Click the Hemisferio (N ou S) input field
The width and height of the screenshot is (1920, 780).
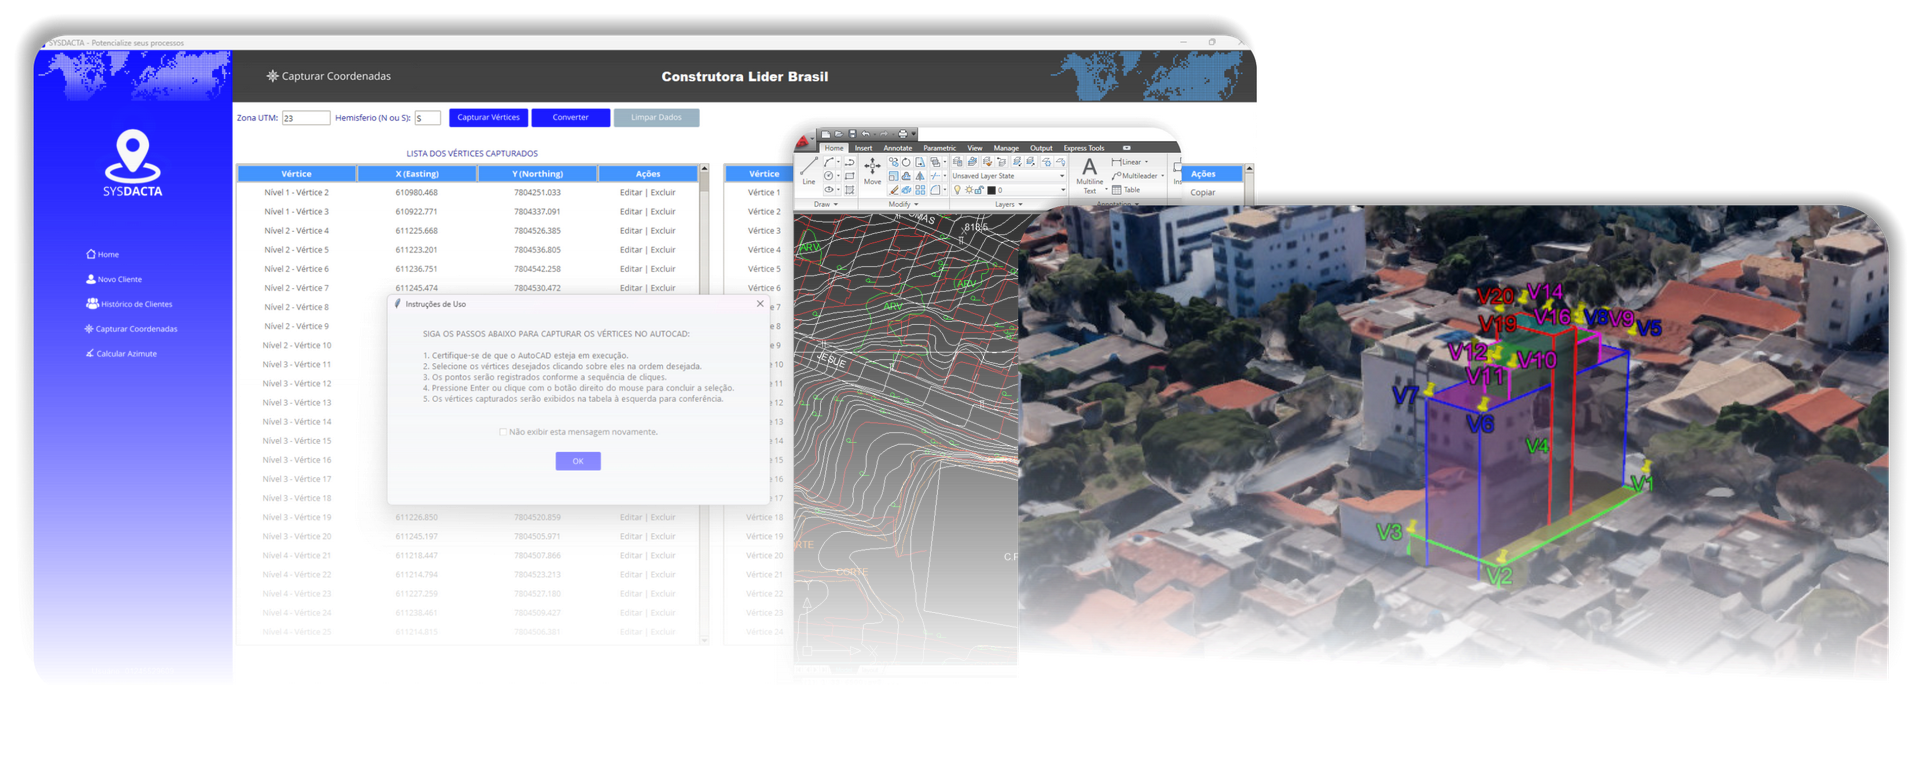pyautogui.click(x=427, y=118)
